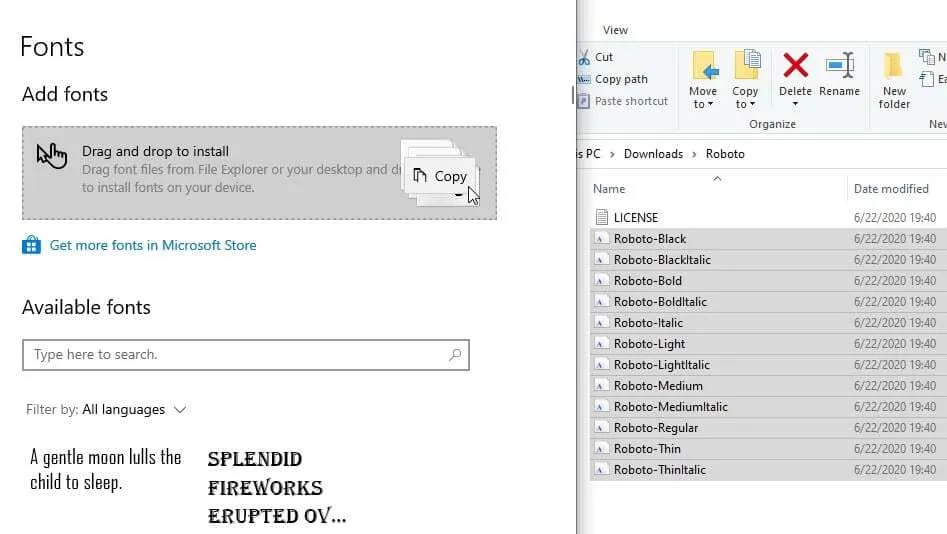The height and width of the screenshot is (534, 947).
Task: Expand breadcrumb chevron after Downloads
Action: tap(694, 154)
